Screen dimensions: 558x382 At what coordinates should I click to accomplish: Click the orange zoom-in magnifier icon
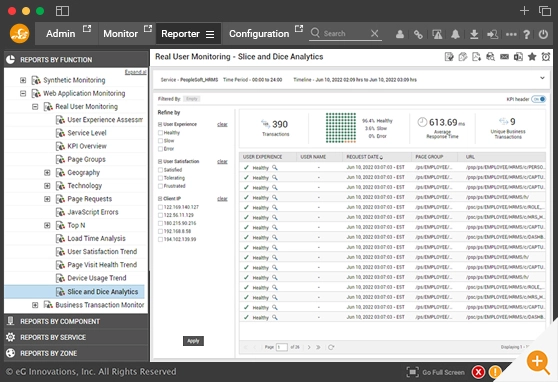coord(538,362)
